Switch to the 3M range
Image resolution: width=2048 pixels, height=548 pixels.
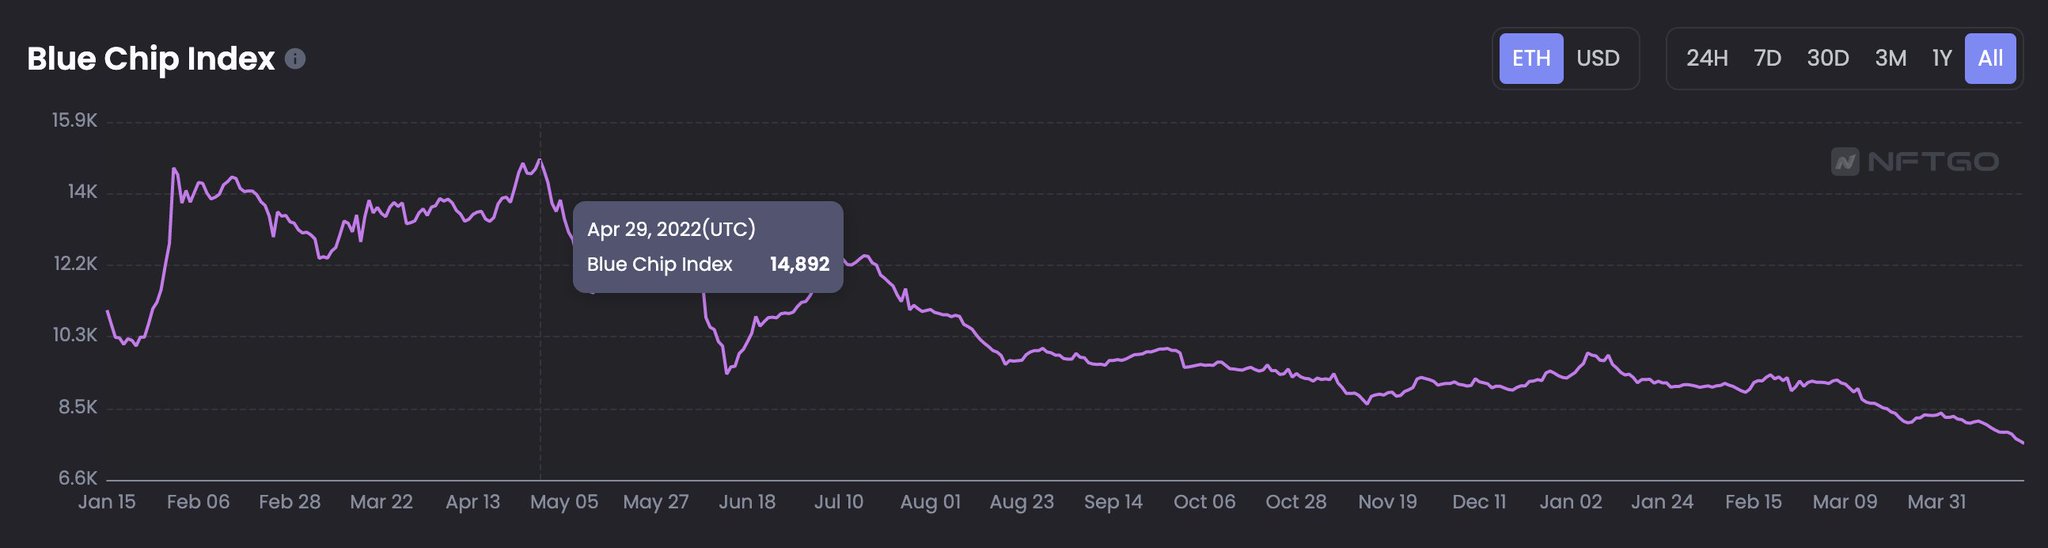[x=1890, y=58]
